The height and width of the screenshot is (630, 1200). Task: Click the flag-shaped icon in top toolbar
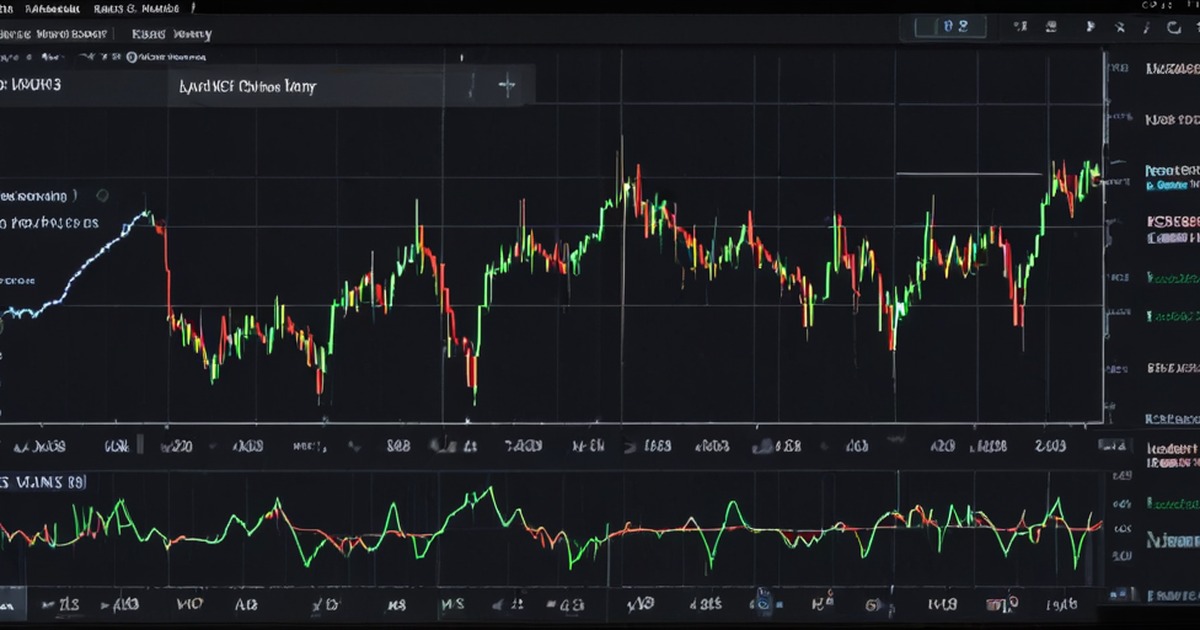coord(1091,27)
